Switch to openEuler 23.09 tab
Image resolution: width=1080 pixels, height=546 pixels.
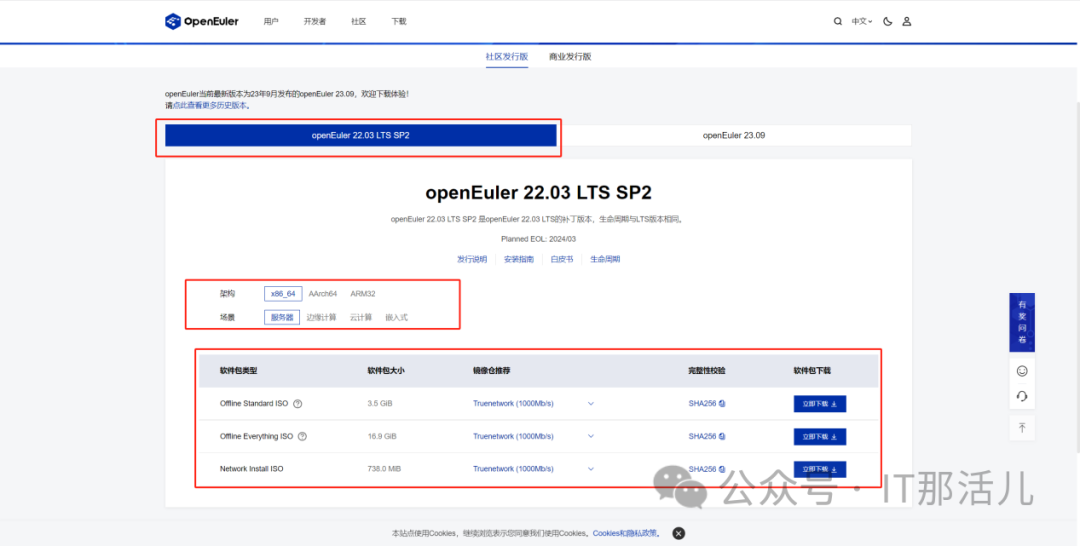[x=734, y=135]
